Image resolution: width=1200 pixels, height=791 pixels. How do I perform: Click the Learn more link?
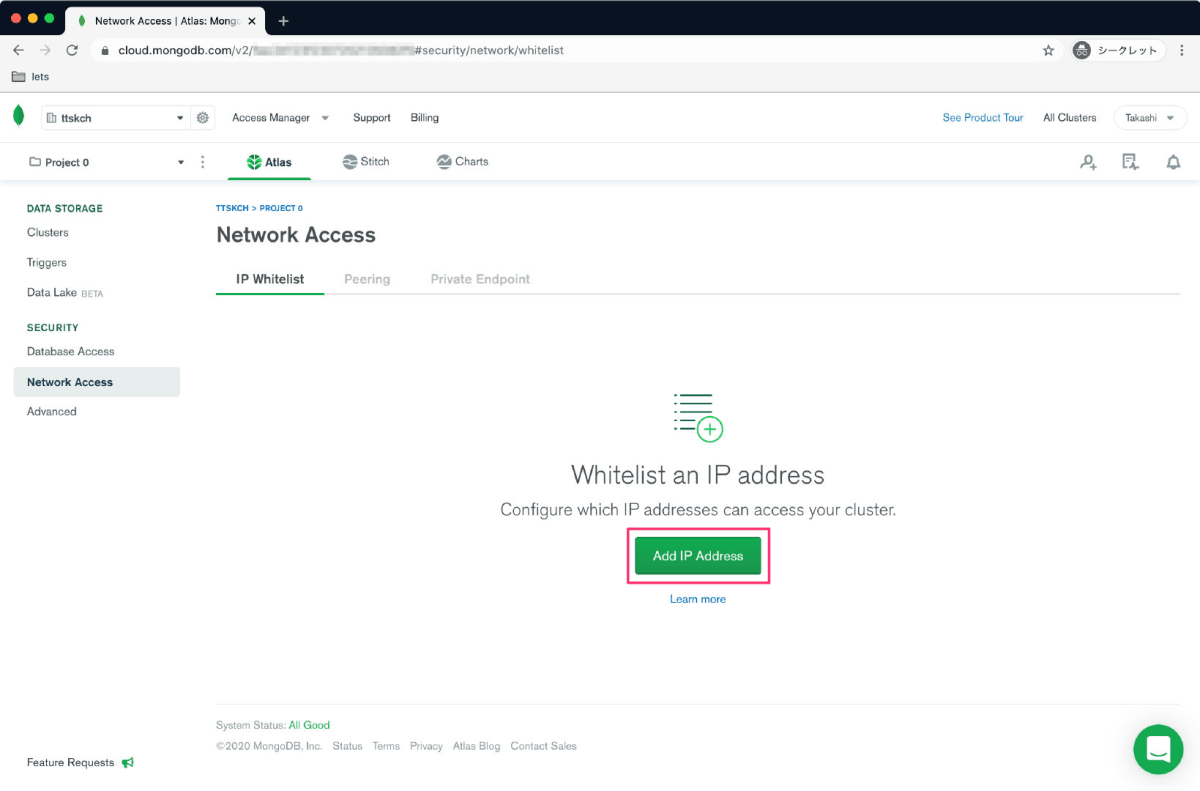click(698, 599)
